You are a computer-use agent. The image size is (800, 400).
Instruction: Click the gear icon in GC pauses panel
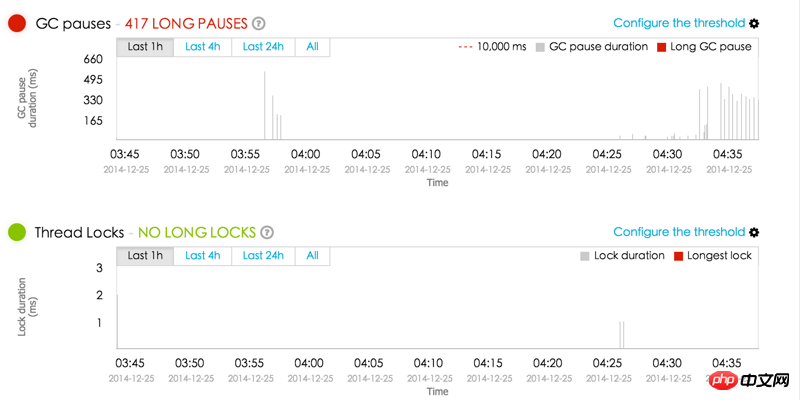(x=754, y=23)
